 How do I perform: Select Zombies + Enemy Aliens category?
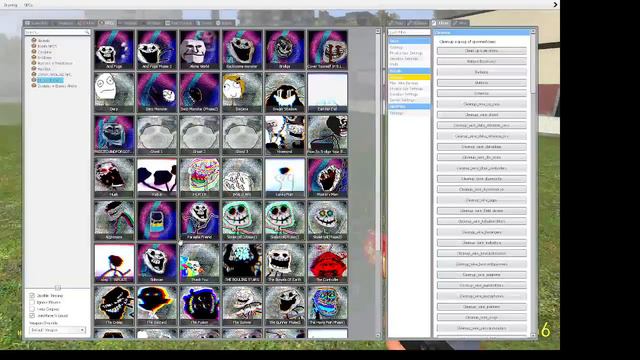click(57, 86)
